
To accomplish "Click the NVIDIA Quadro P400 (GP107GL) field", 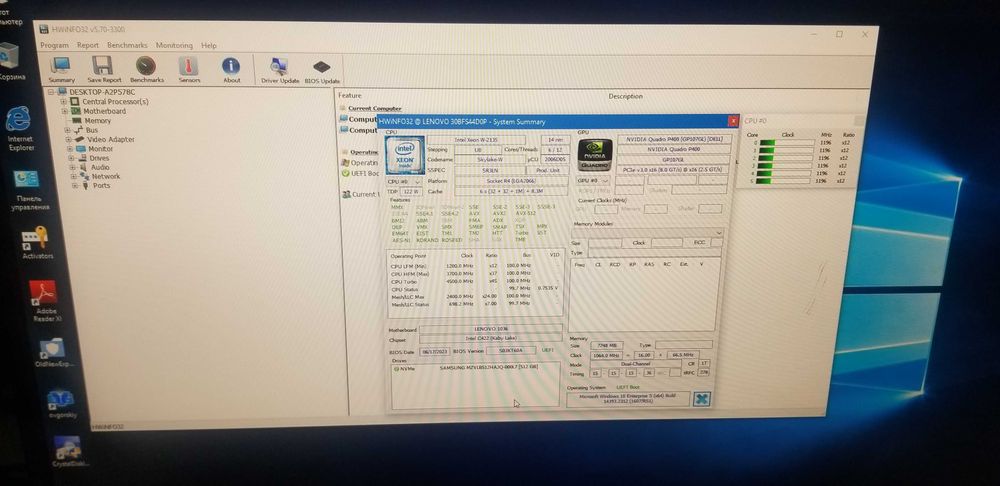I will 674,139.
